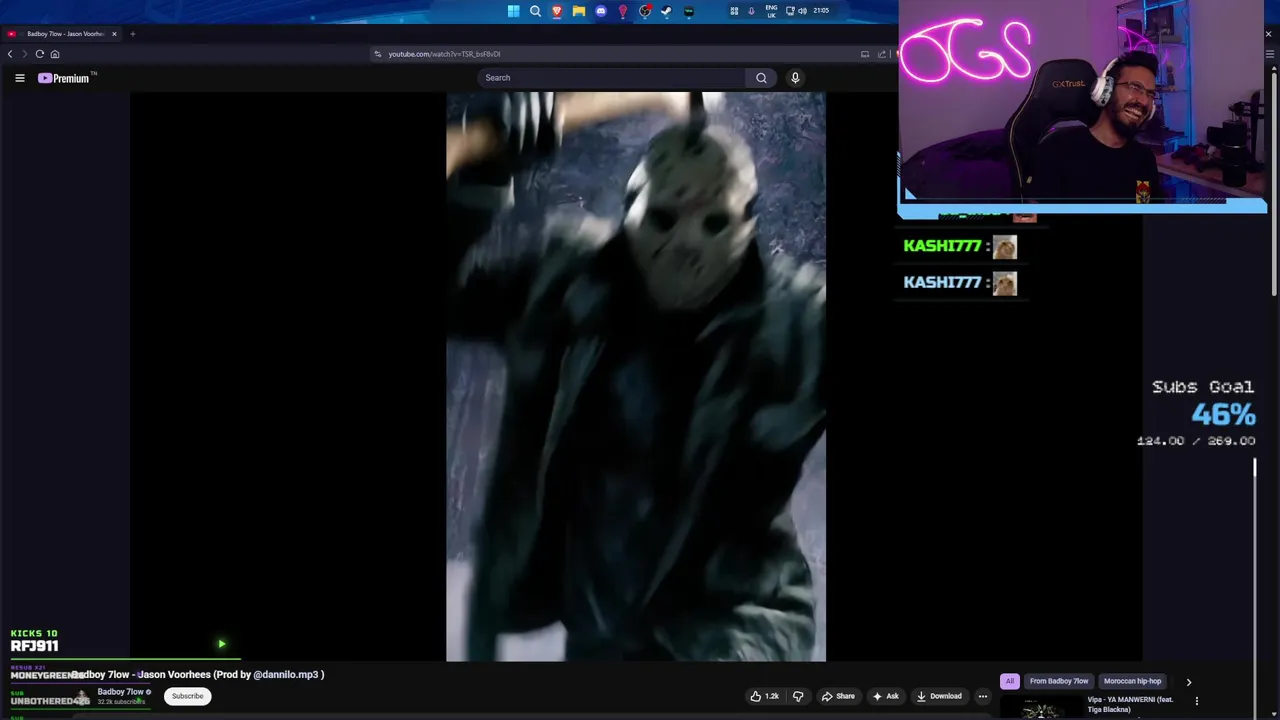This screenshot has width=1280, height=720.
Task: Open Brave browser from the taskbar
Action: pyautogui.click(x=557, y=11)
